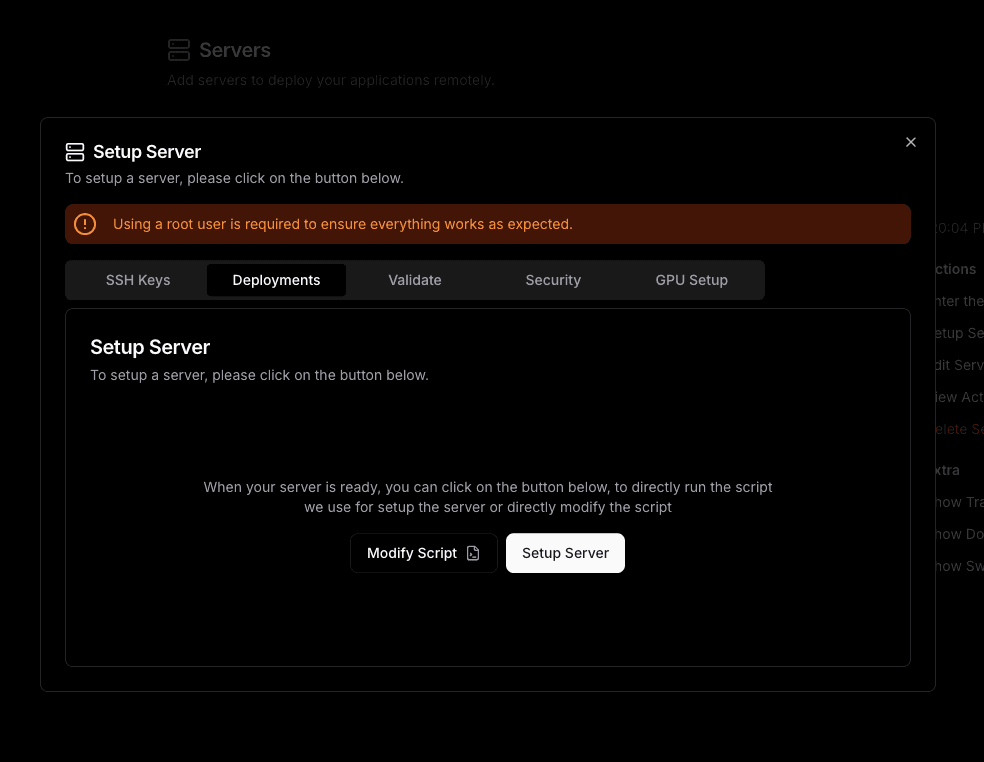Click the Servers page header icon
Viewport: 984px width, 762px height.
click(x=179, y=50)
